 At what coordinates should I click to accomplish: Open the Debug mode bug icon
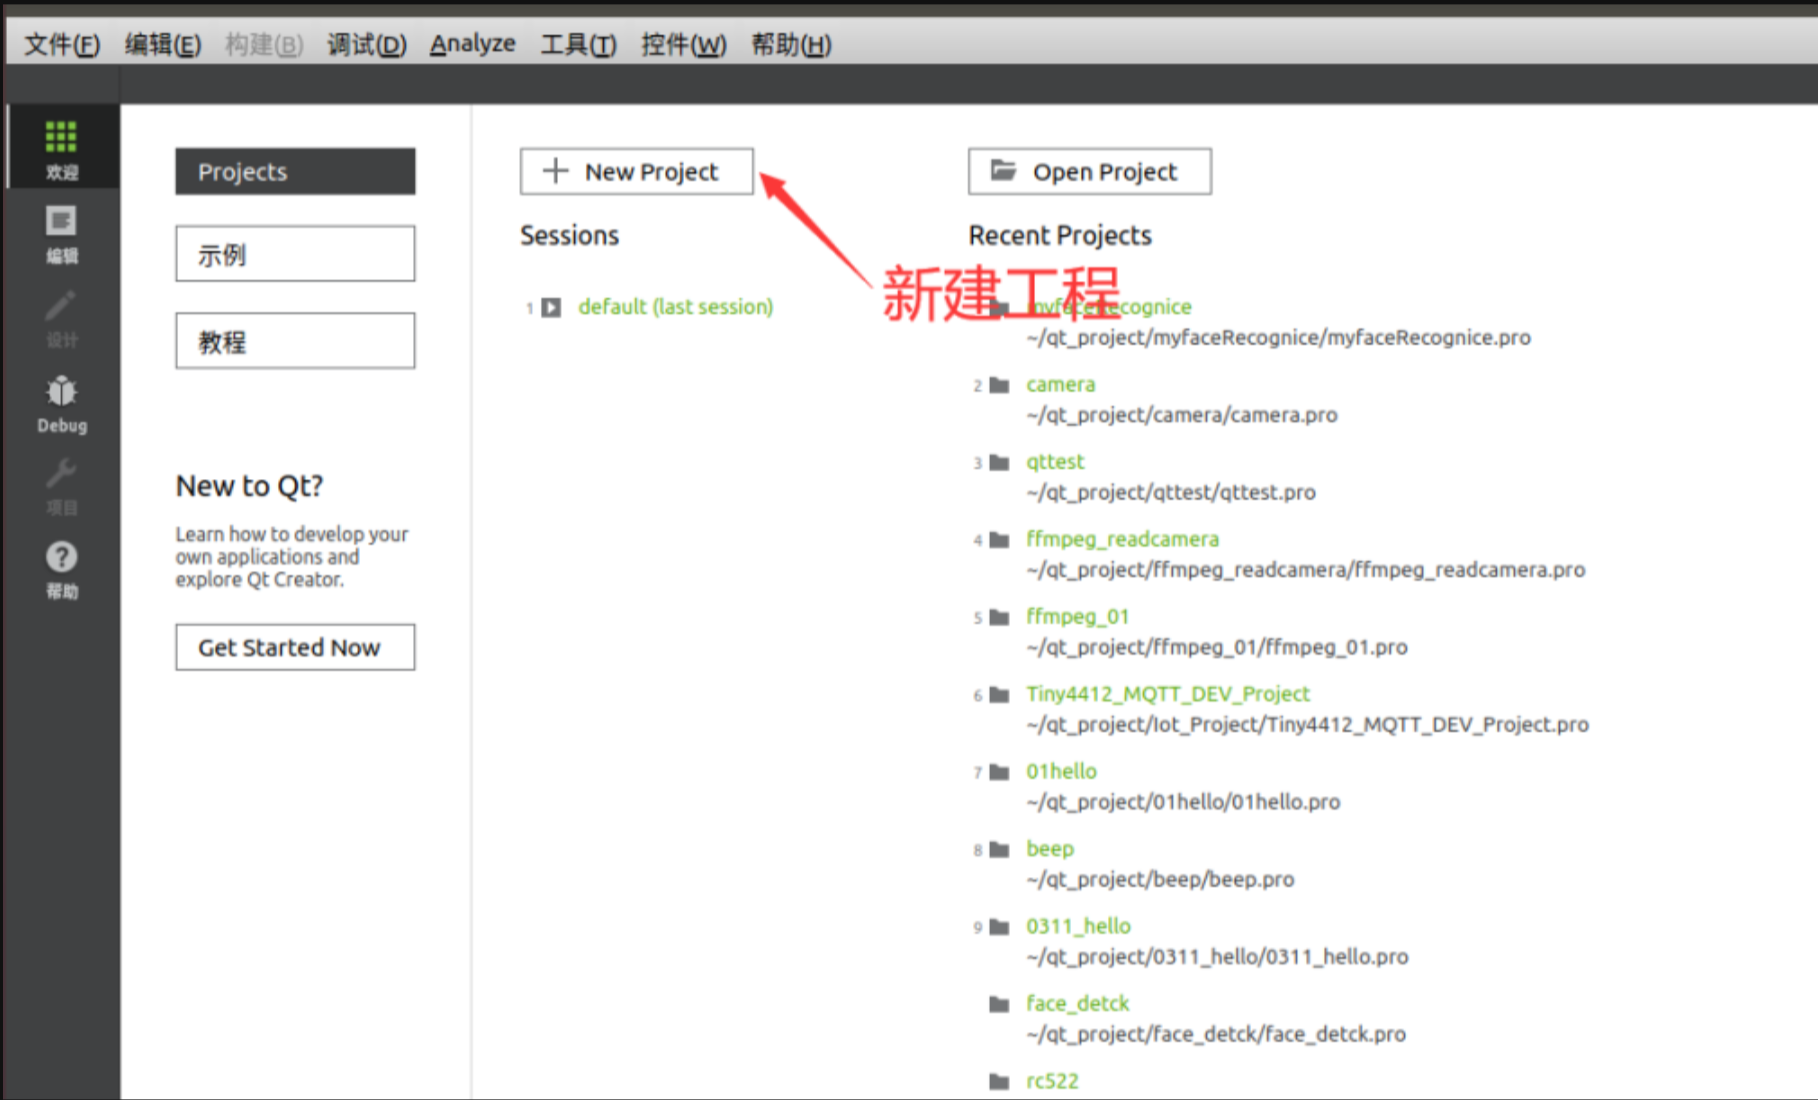tap(61, 403)
